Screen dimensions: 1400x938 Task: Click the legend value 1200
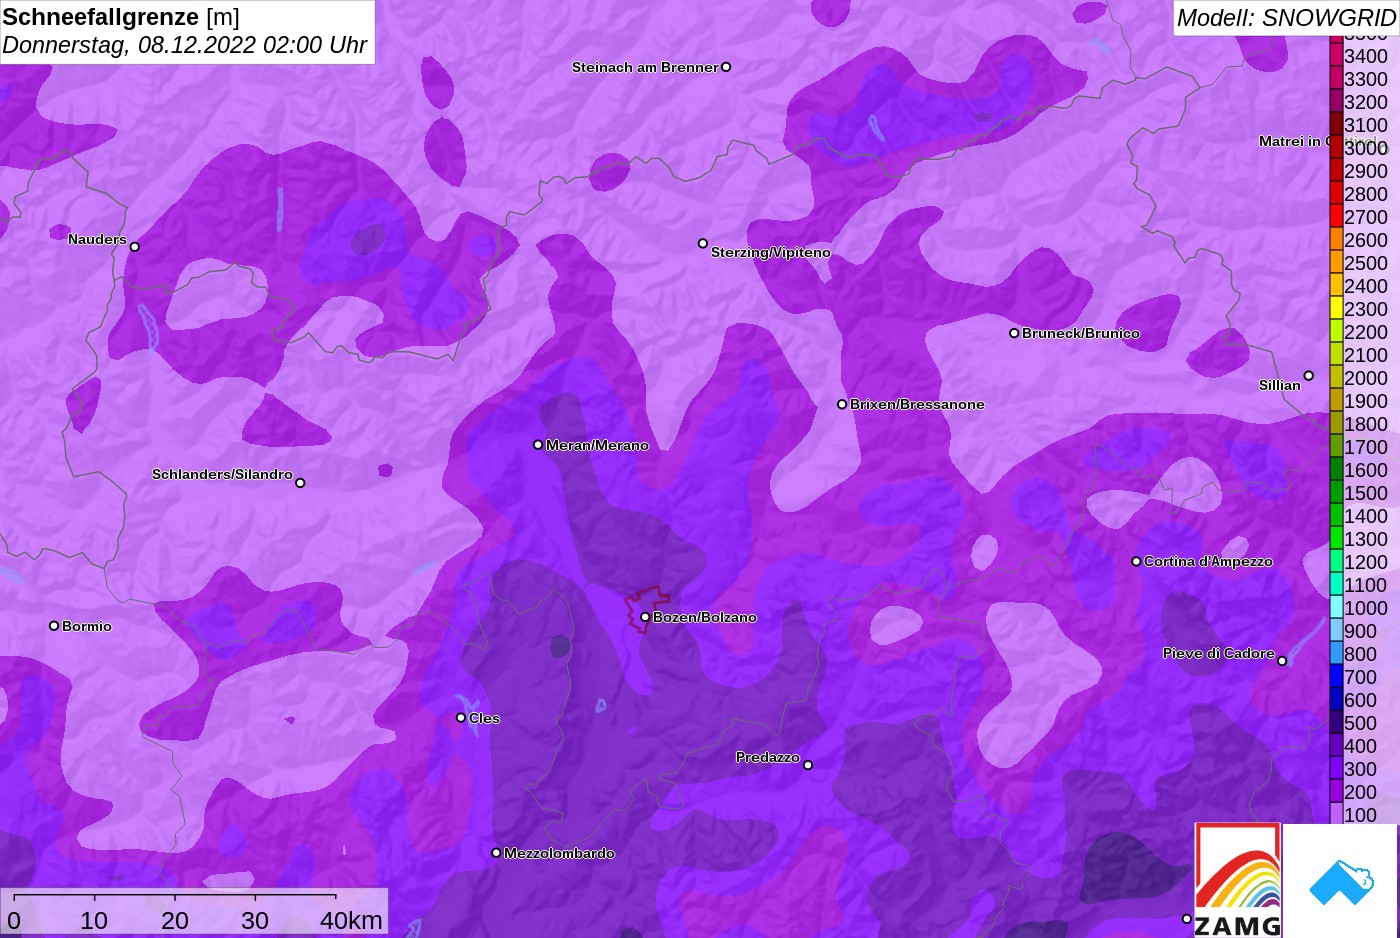(1366, 562)
